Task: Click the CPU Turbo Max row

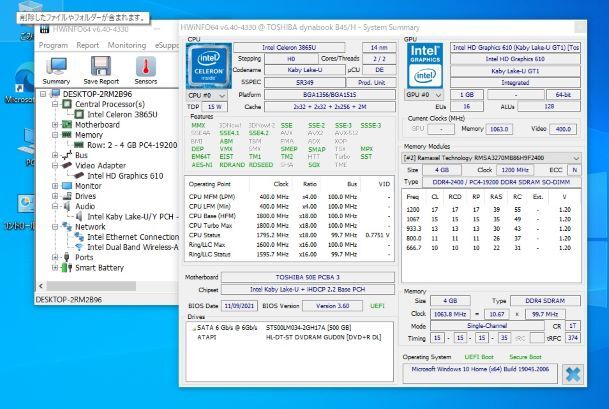Action: pyautogui.click(x=289, y=225)
